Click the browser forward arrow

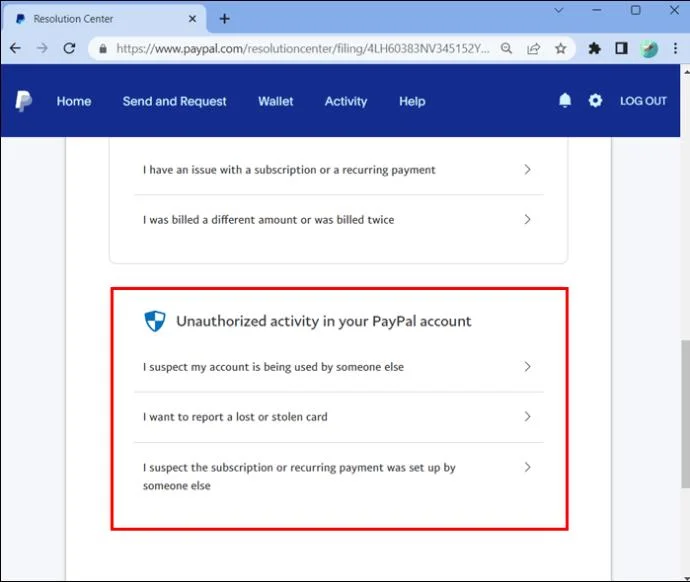[x=42, y=48]
